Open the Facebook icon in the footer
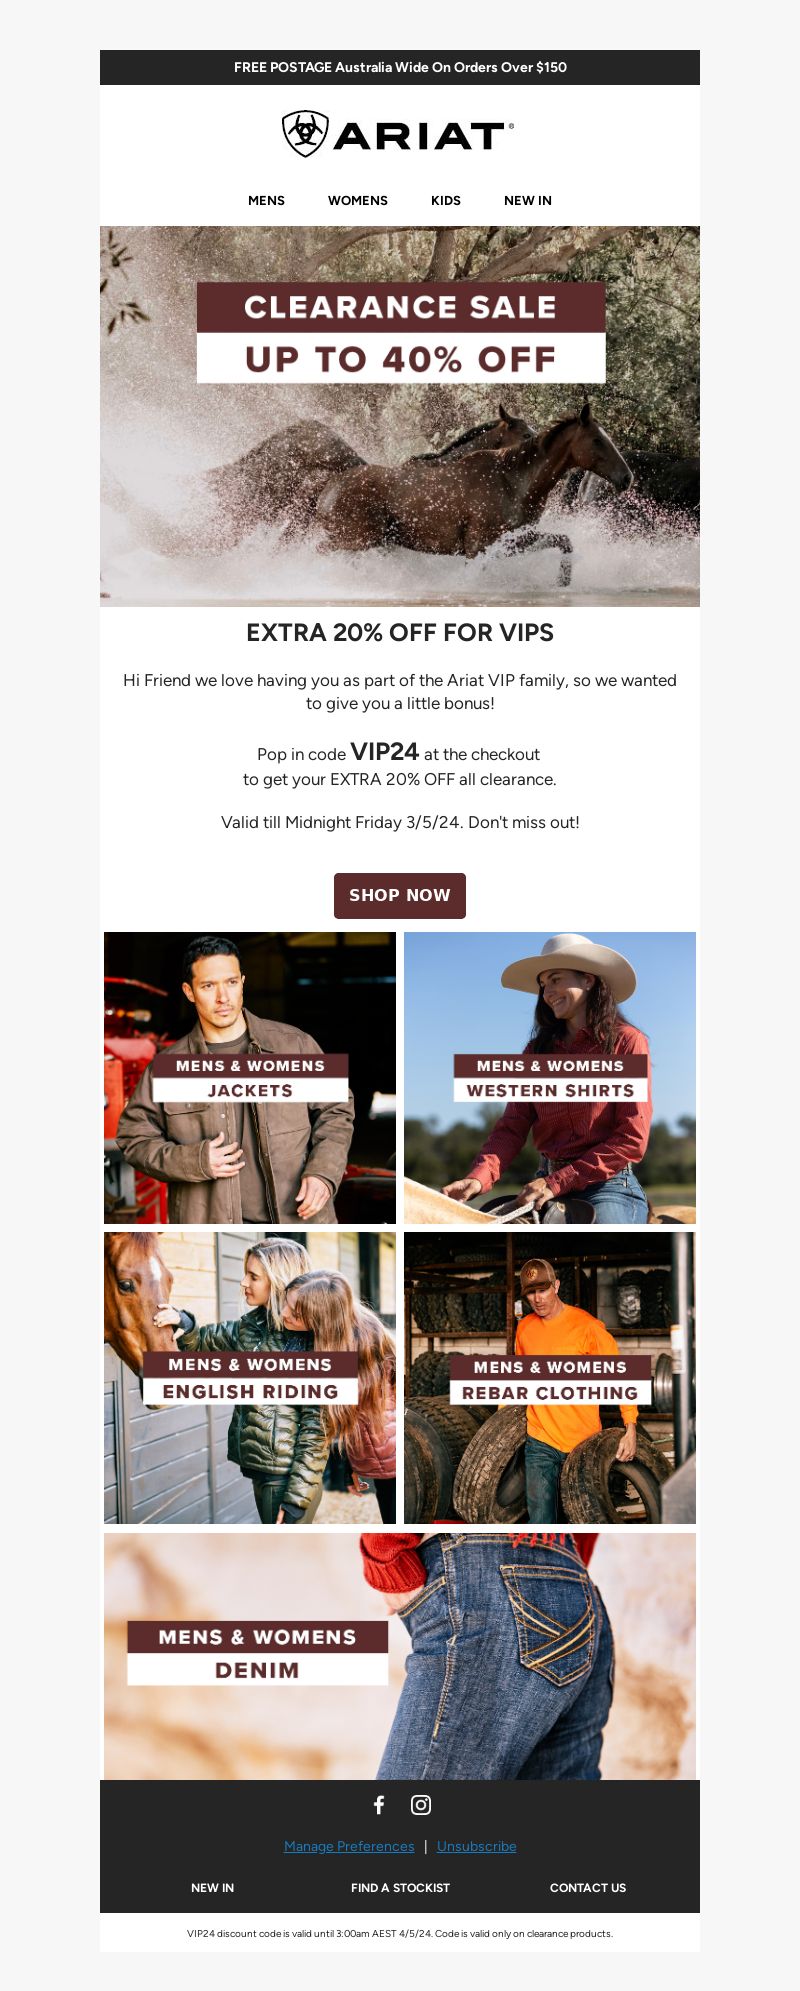Viewport: 800px width, 1991px height. click(379, 1805)
